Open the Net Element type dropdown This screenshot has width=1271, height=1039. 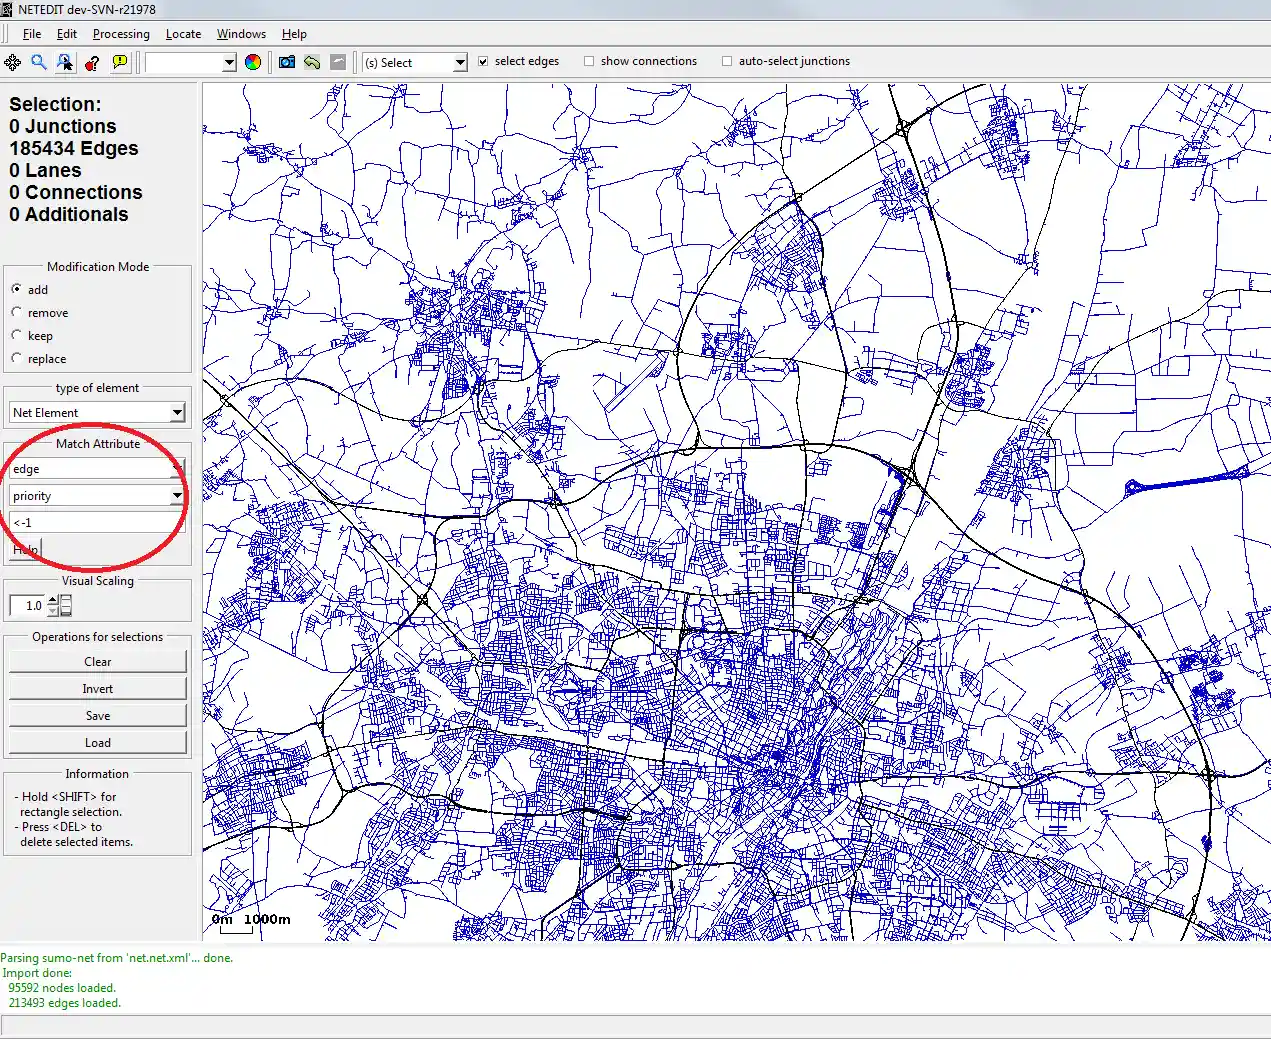[x=177, y=412]
